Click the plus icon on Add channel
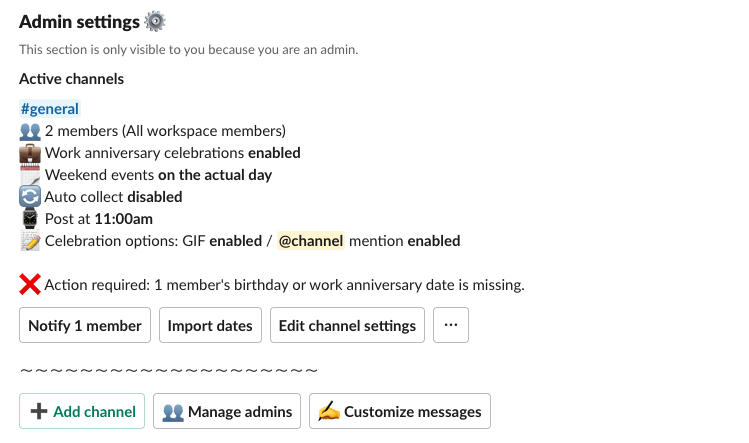The image size is (749, 443). pyautogui.click(x=39, y=411)
